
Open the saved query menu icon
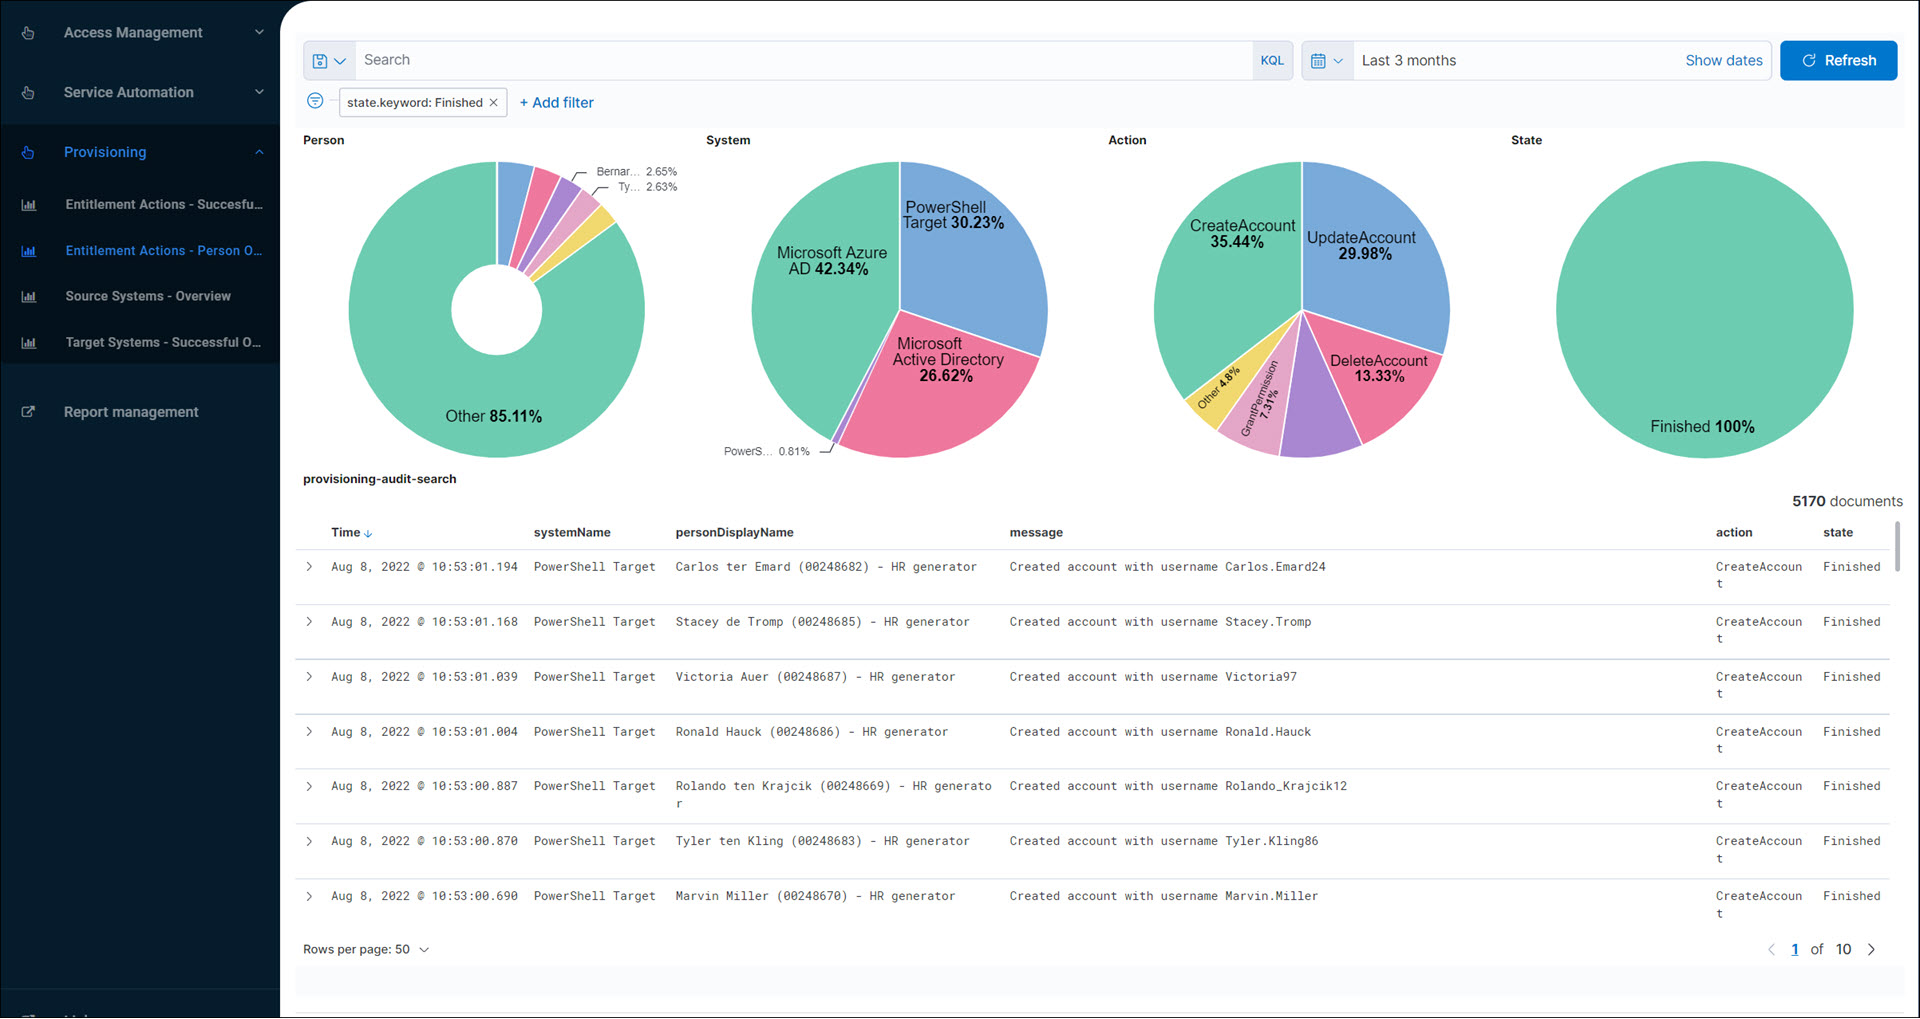(329, 61)
